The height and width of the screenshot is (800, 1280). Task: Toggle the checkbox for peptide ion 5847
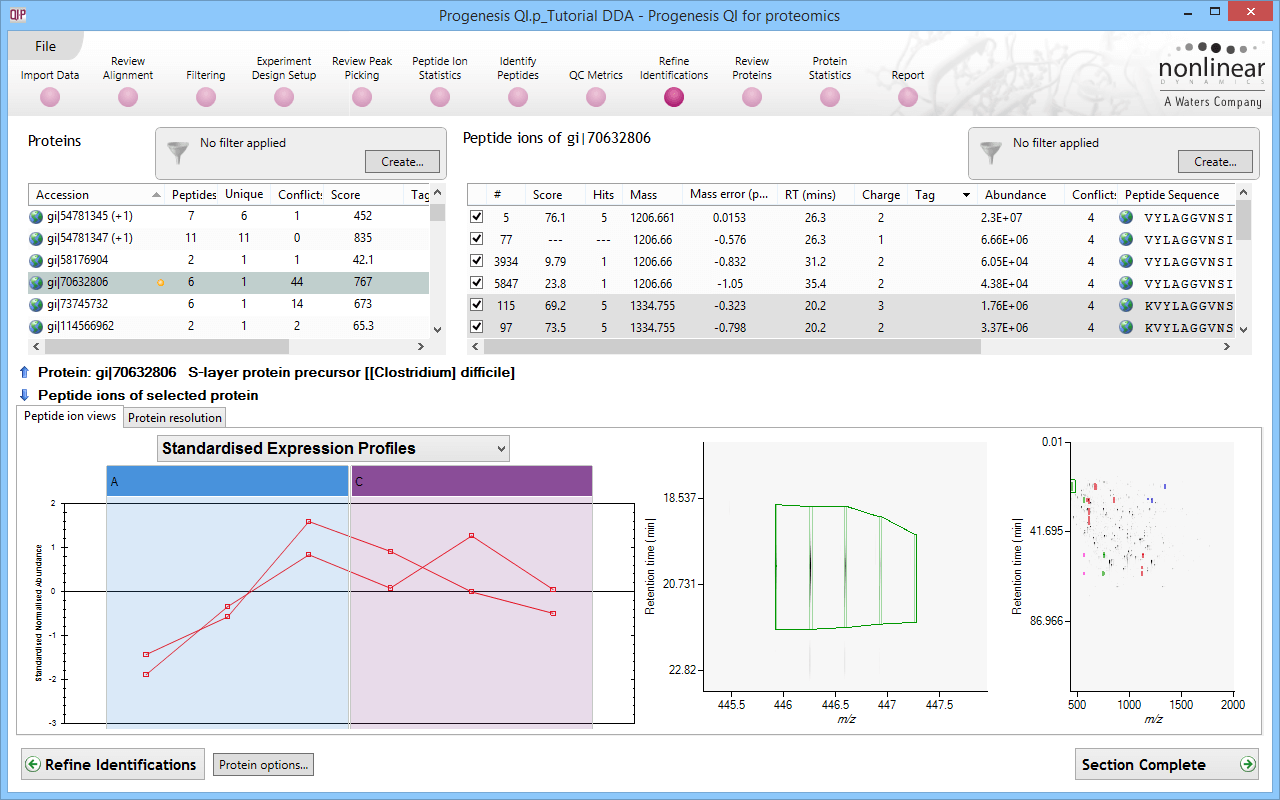[x=477, y=283]
